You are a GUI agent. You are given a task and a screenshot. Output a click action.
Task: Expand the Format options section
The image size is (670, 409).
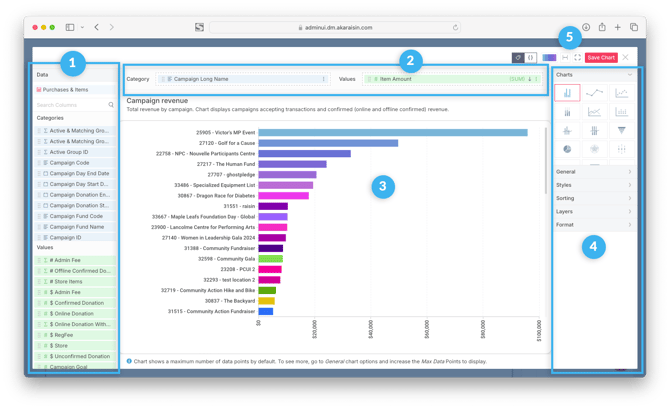click(x=594, y=225)
